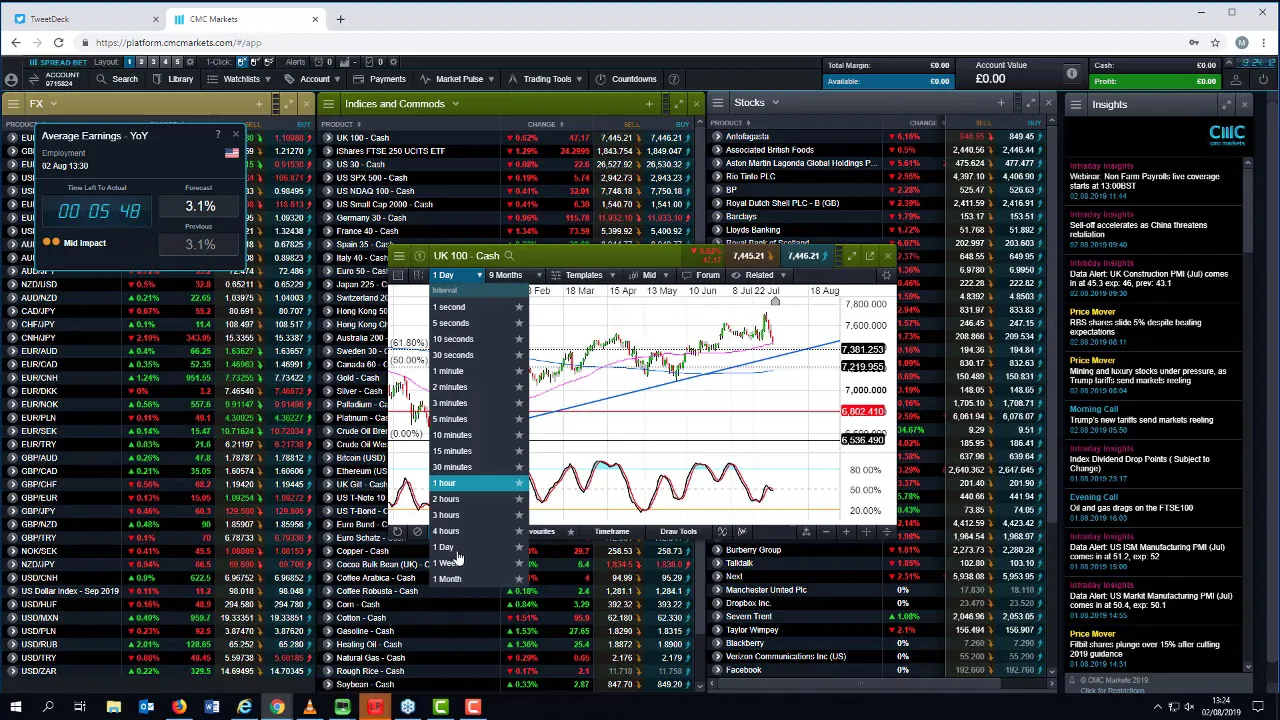
Task: Select the 4 hours interval
Action: pos(478,531)
